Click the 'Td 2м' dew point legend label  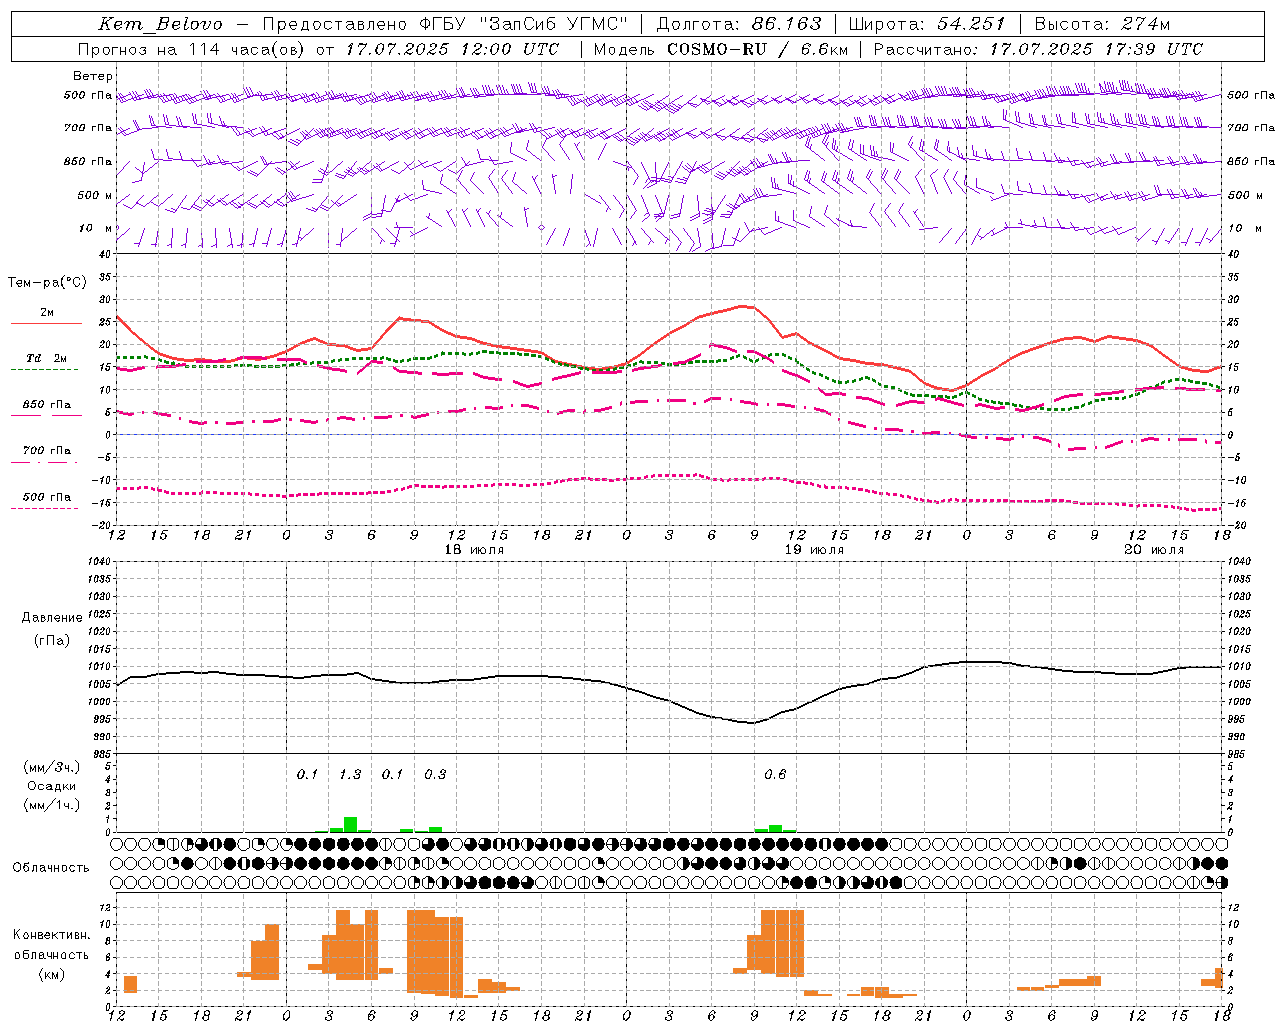(x=47, y=358)
